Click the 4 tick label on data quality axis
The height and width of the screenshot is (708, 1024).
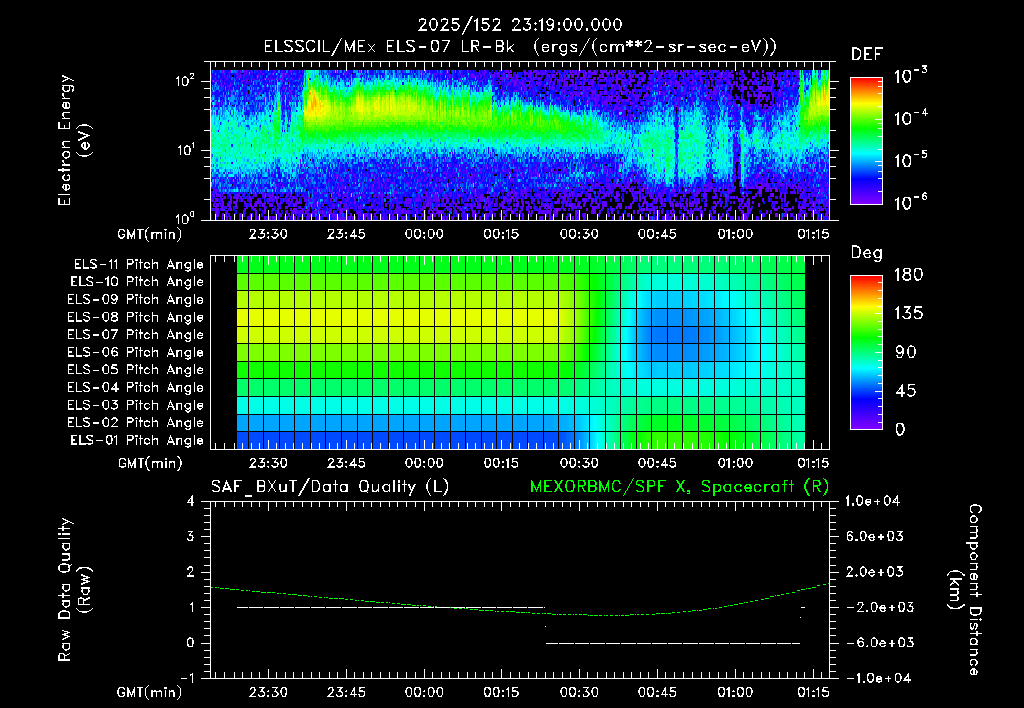[191, 501]
